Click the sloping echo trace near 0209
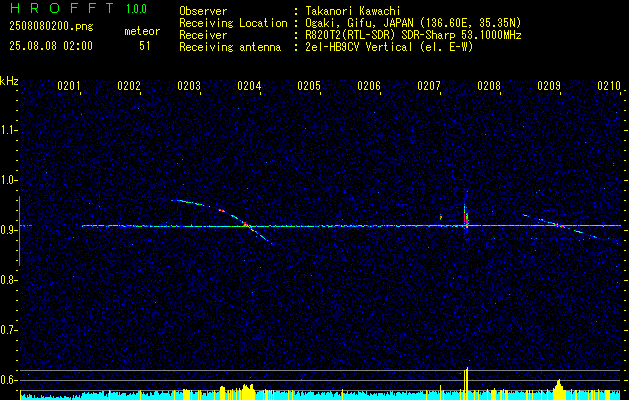 pos(562,226)
